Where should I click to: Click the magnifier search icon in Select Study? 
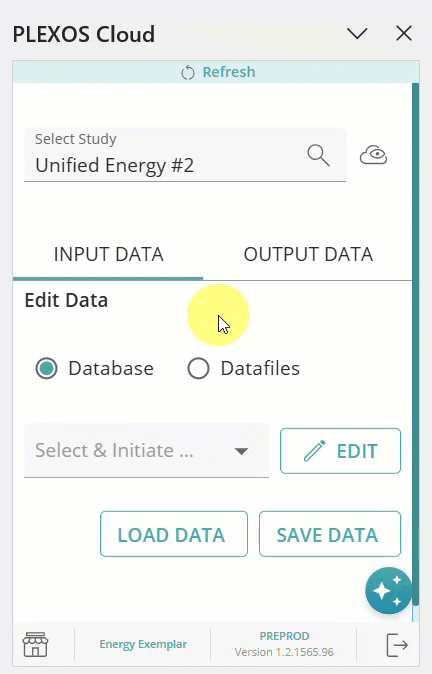(319, 155)
